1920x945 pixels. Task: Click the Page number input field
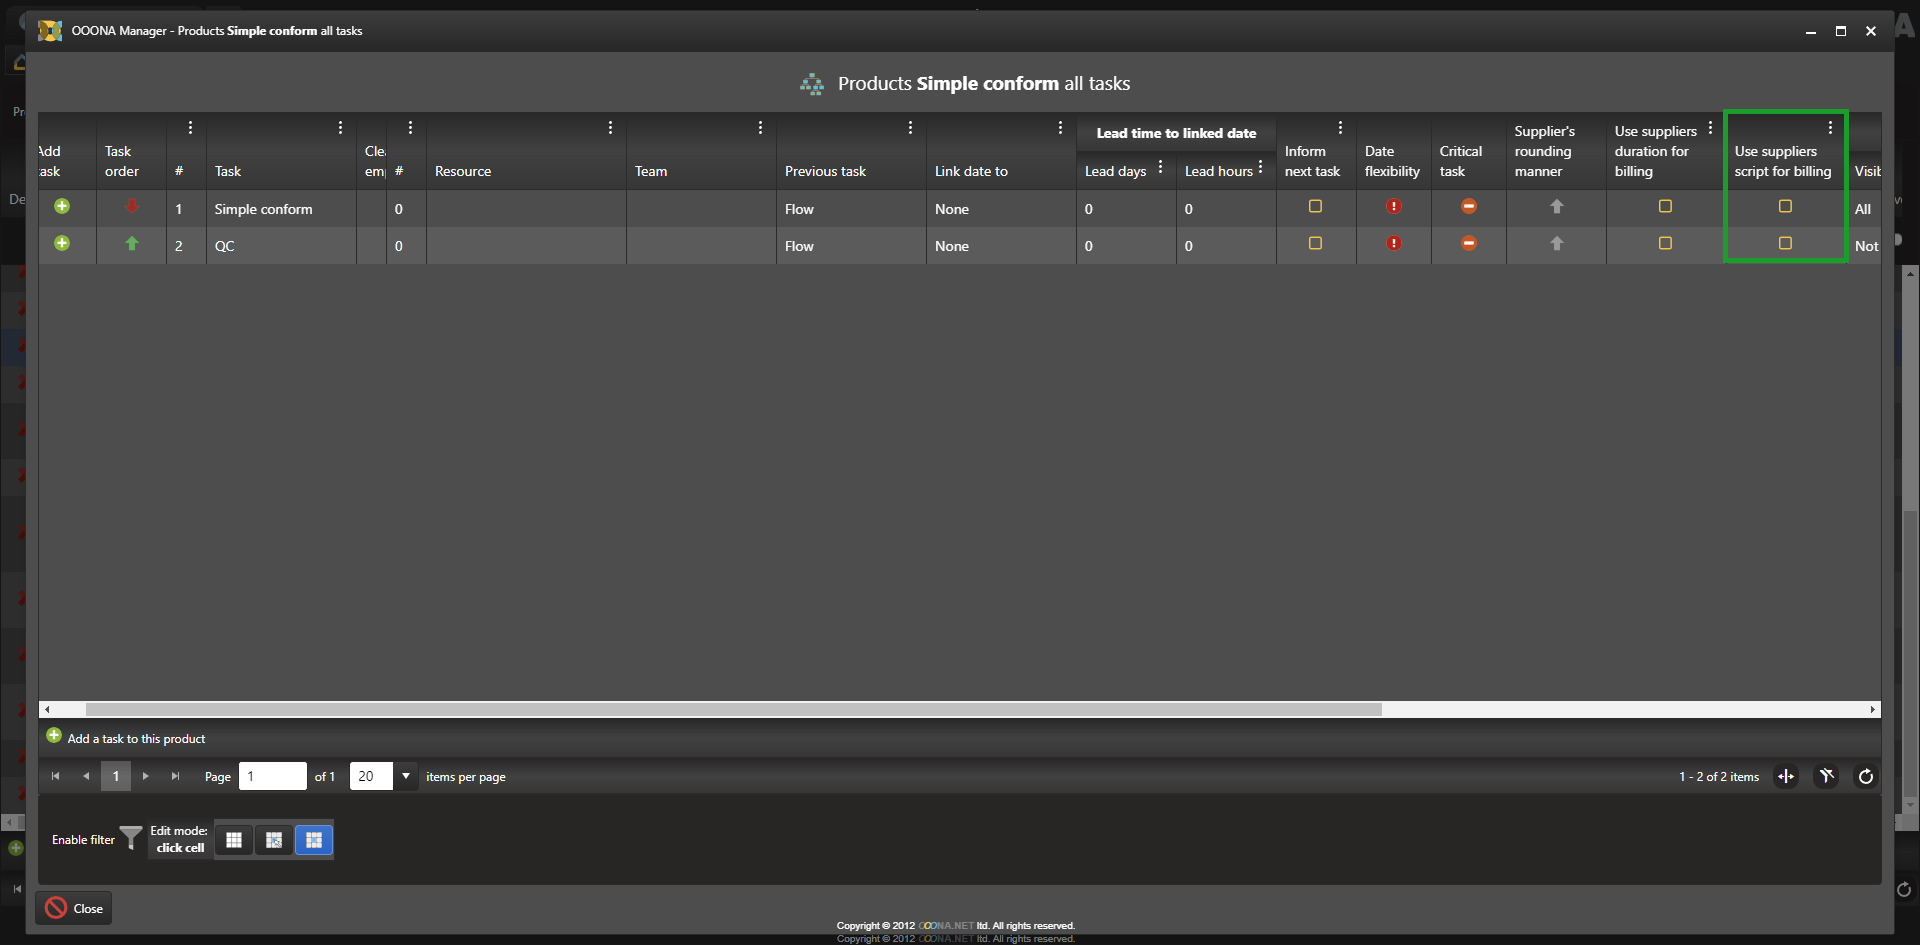pos(272,777)
